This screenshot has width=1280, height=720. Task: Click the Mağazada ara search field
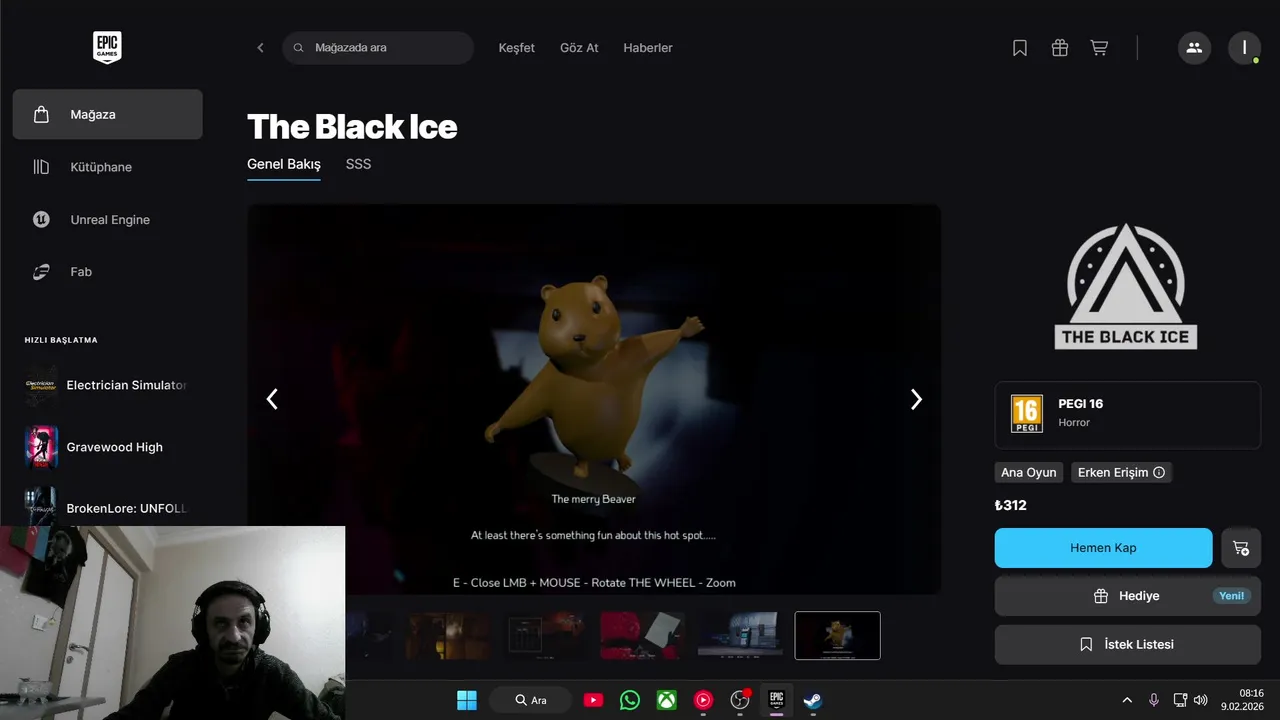(378, 48)
